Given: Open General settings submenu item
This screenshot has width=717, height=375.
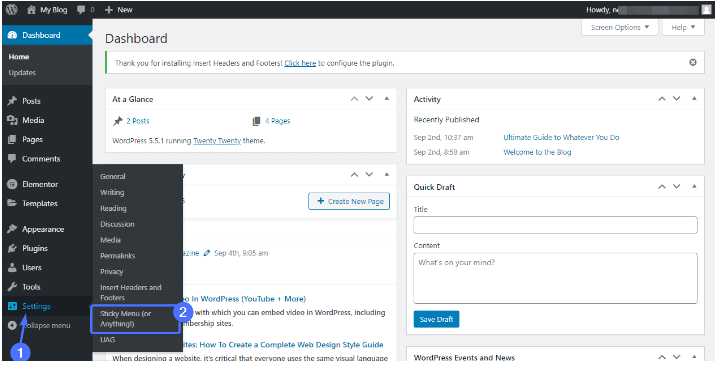Looking at the screenshot, I should (x=113, y=177).
